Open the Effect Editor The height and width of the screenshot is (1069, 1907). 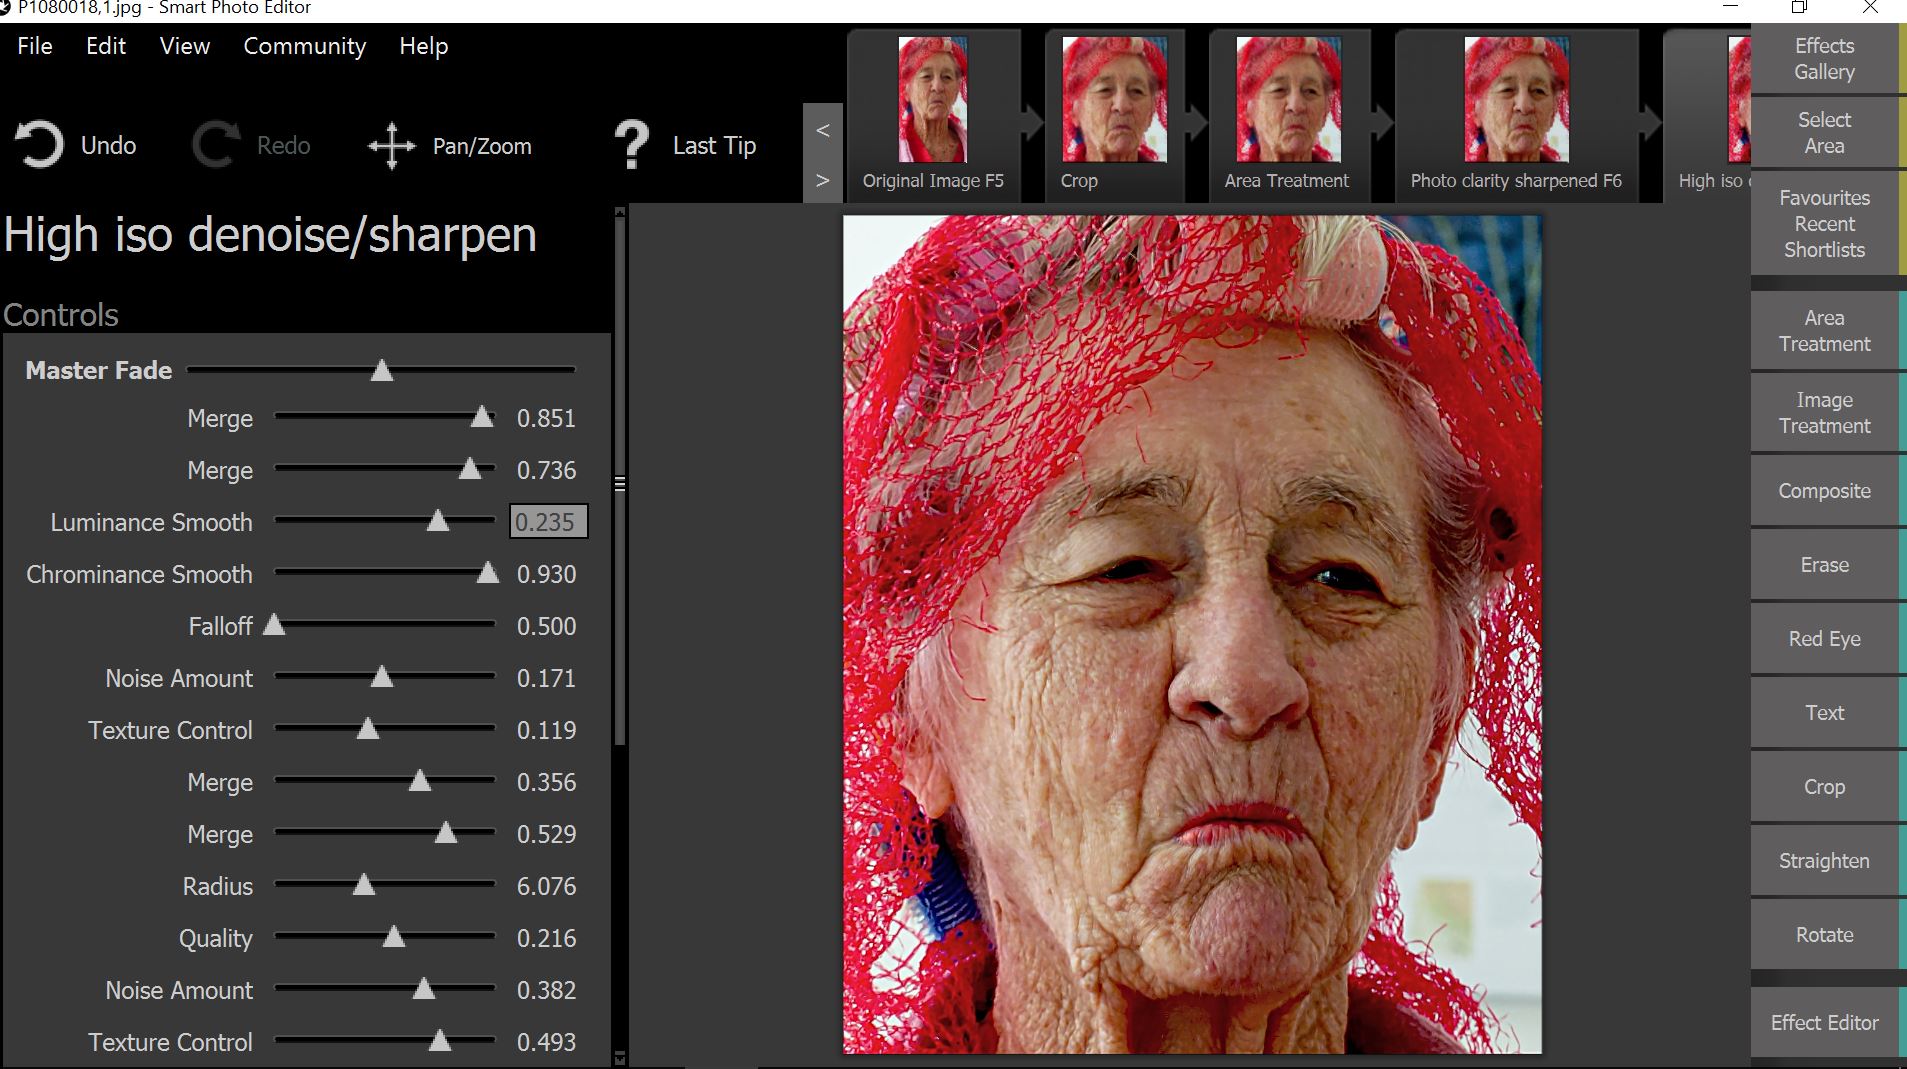click(1825, 1023)
